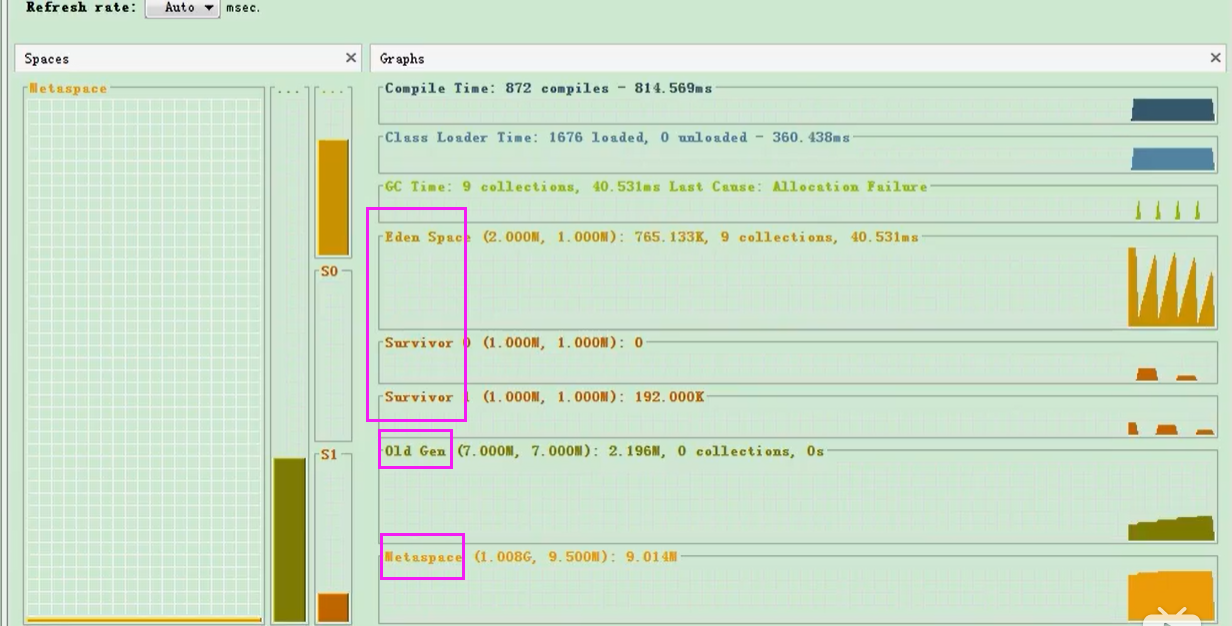The height and width of the screenshot is (626, 1232).
Task: Click the S0 label in Spaces
Action: tap(329, 272)
